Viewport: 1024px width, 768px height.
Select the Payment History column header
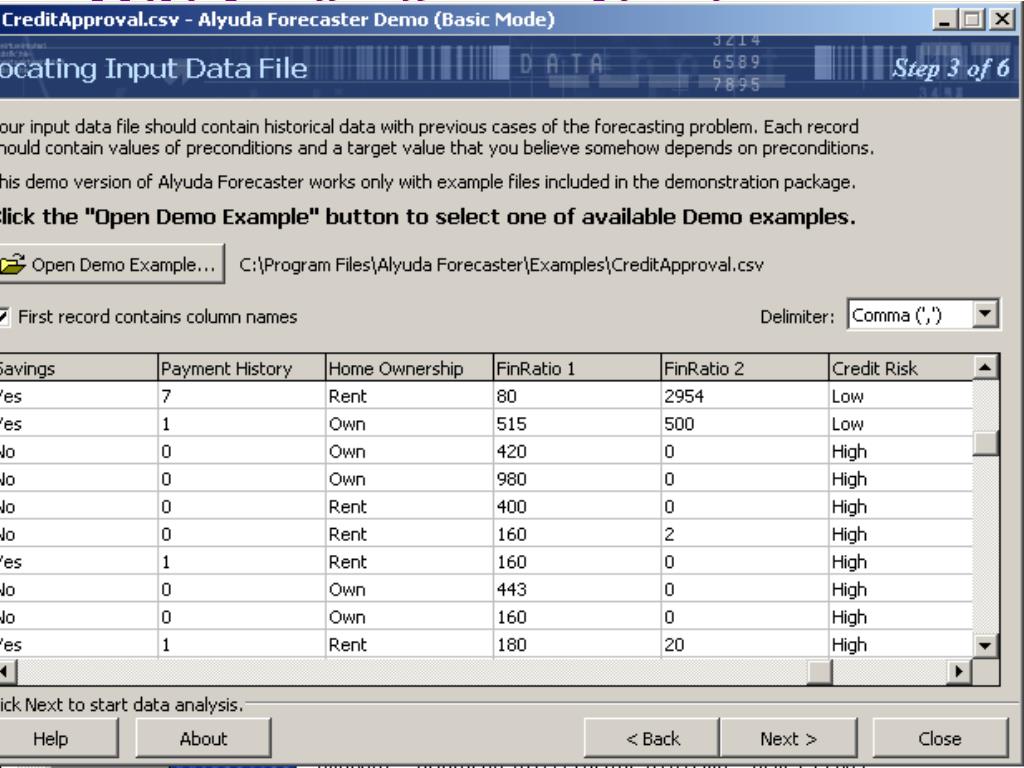[x=241, y=368]
